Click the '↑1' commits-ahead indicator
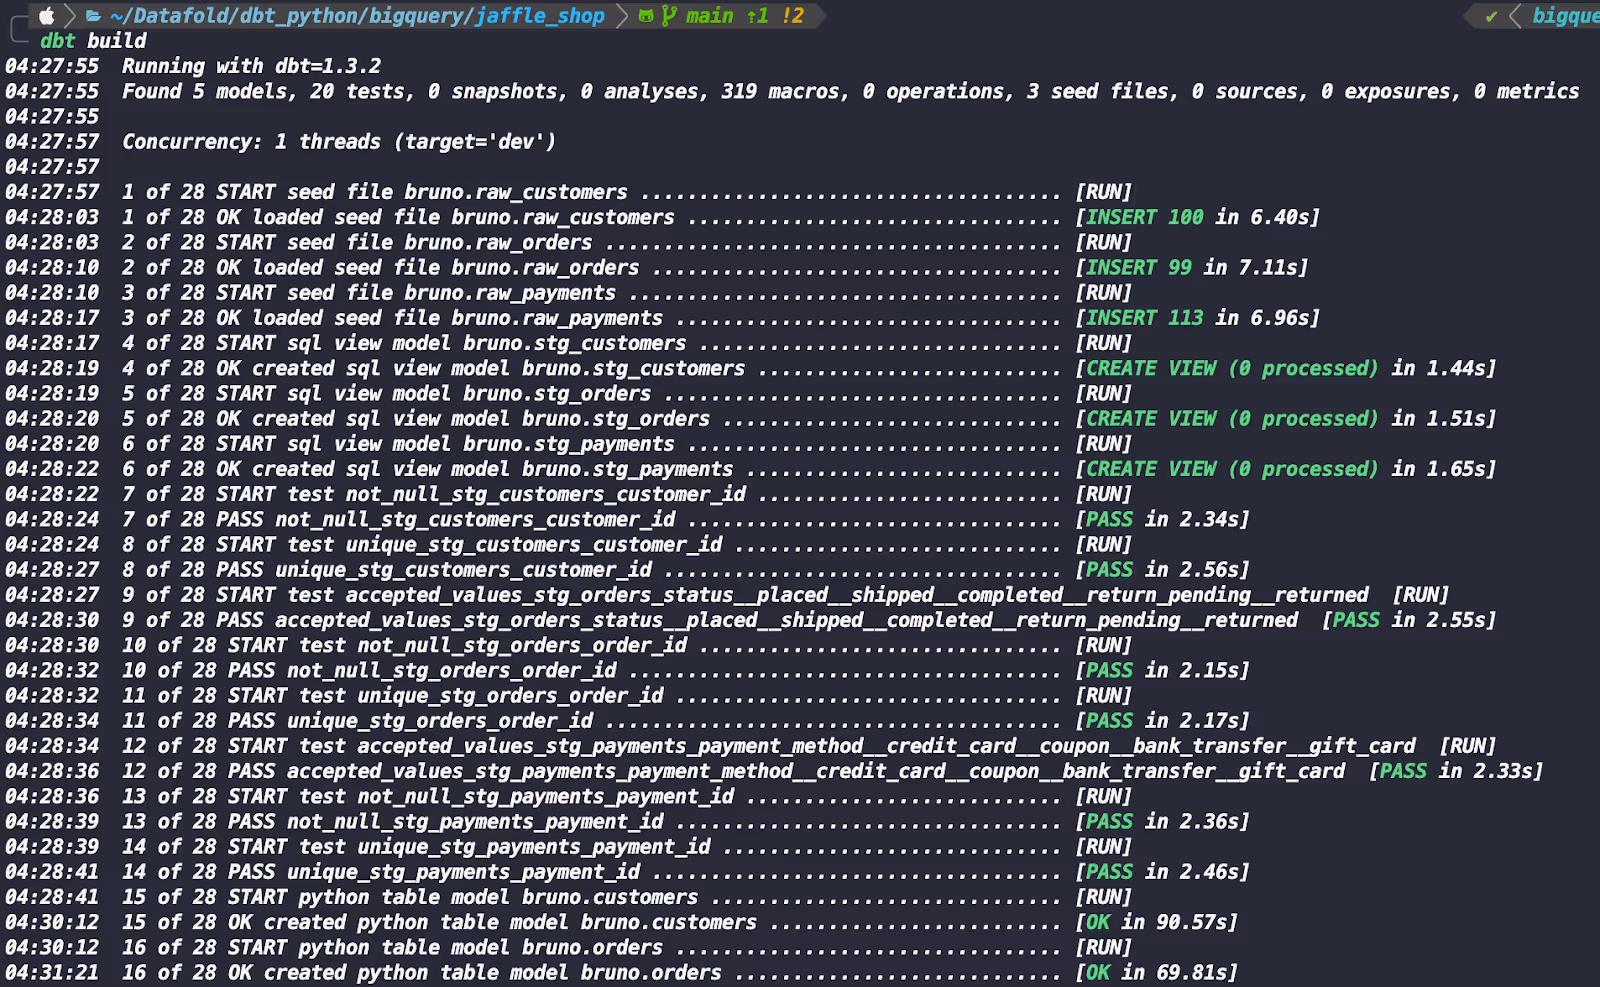Viewport: 1600px width, 987px height. pos(758,16)
